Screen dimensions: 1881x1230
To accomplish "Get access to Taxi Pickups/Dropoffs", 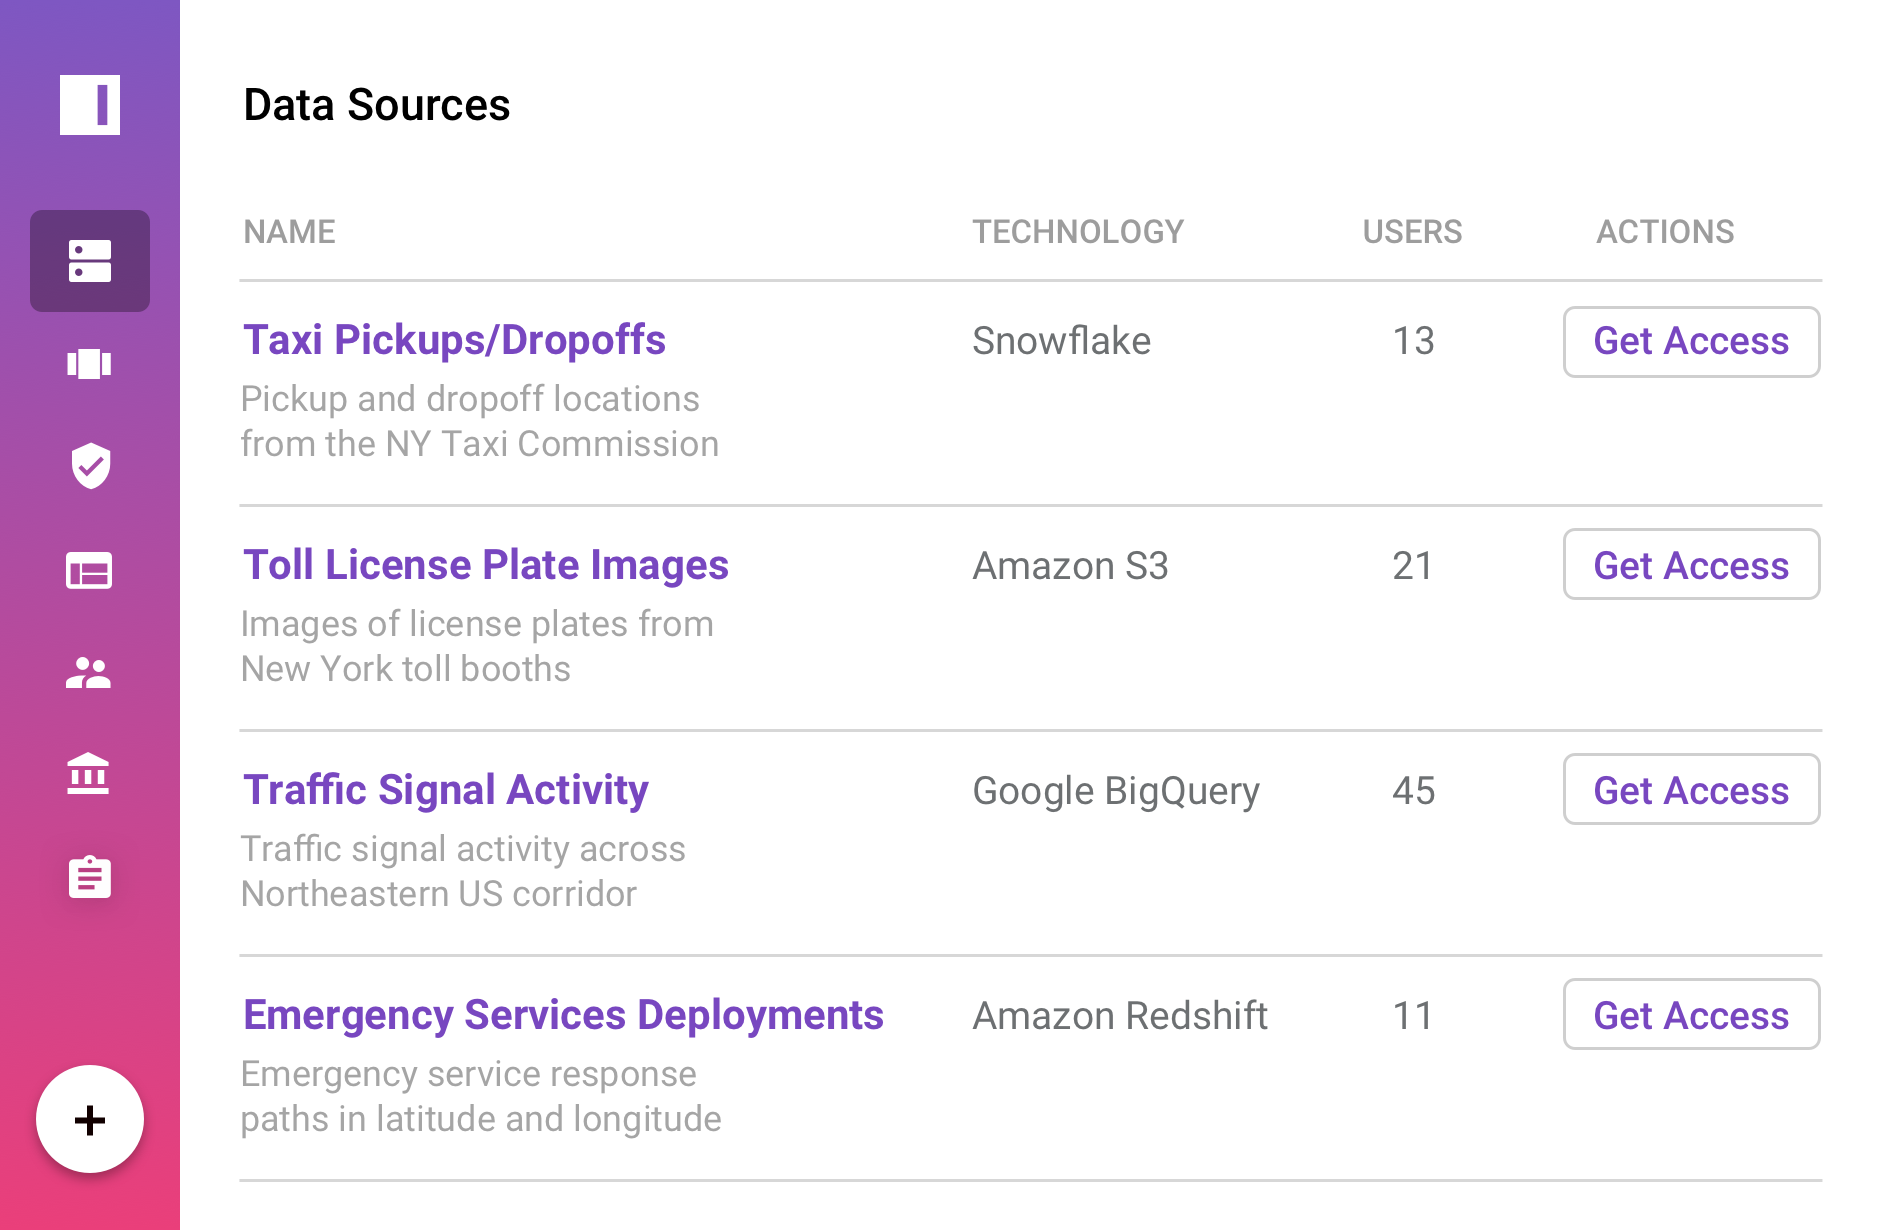I will [1691, 342].
